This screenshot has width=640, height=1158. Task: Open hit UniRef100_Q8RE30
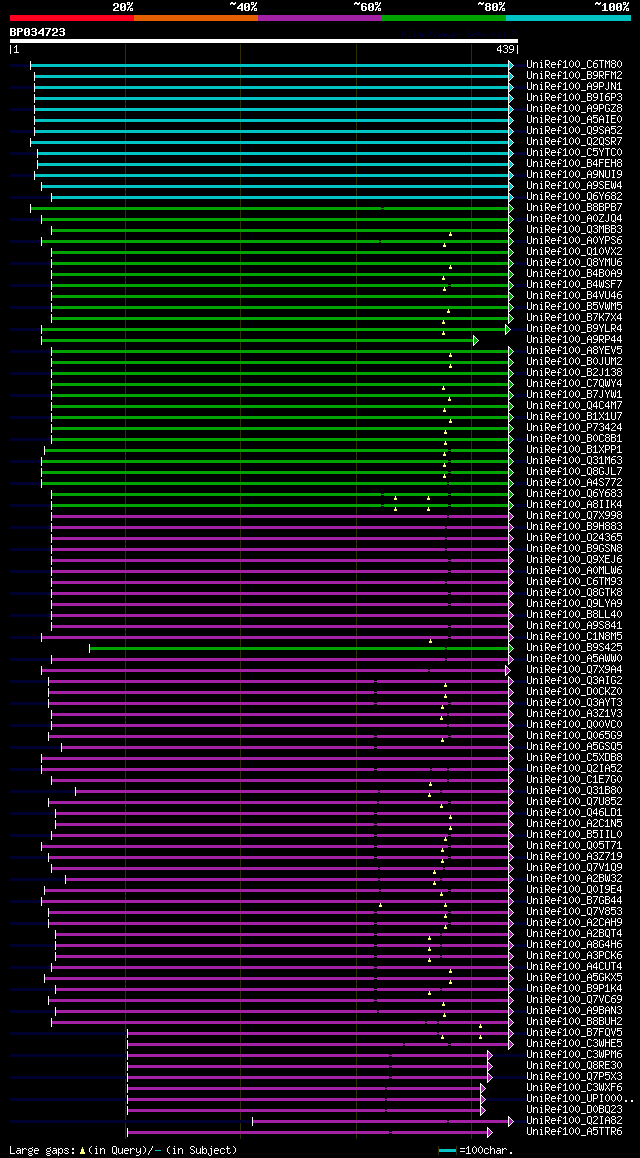coord(574,1066)
